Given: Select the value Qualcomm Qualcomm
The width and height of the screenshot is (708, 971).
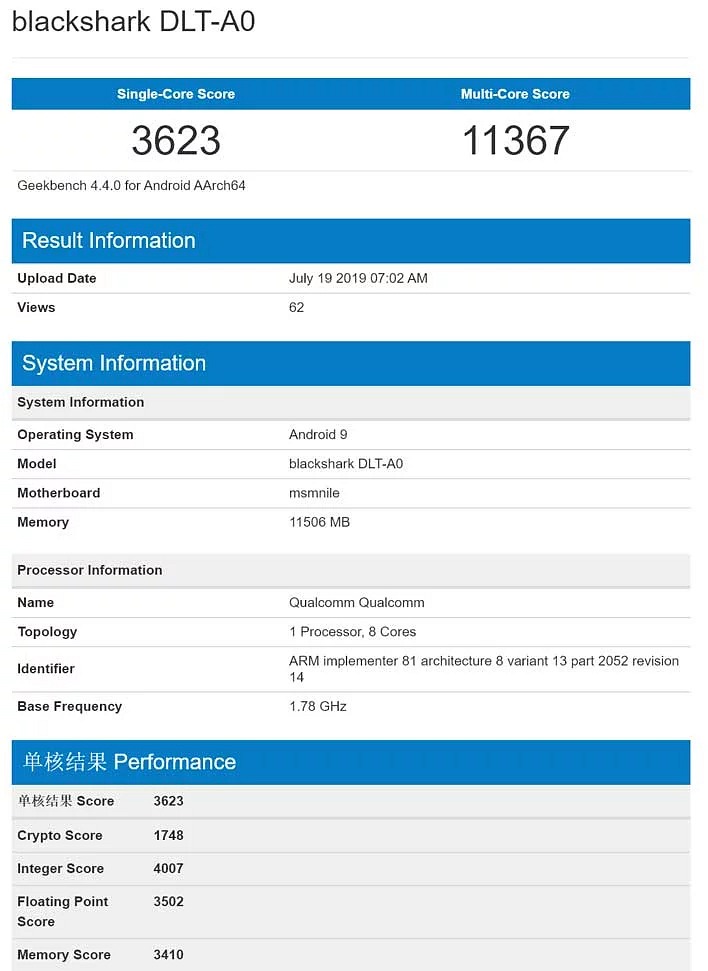Looking at the screenshot, I should tap(356, 603).
